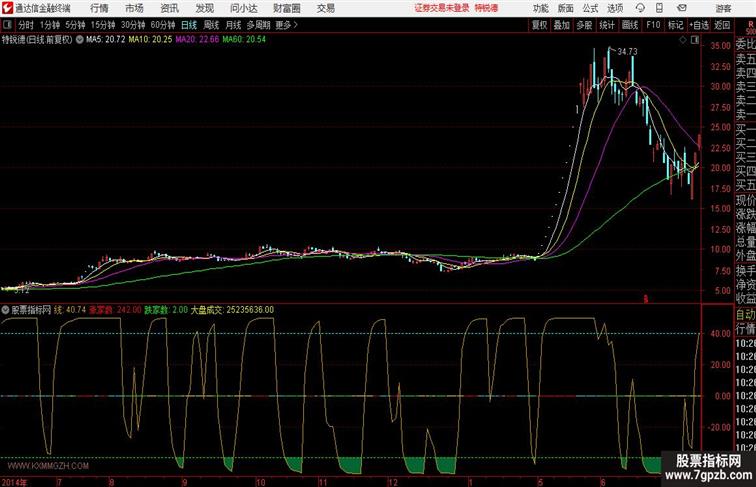Switch to the 30分钟 period
This screenshot has width=756, height=487.
pyautogui.click(x=133, y=25)
